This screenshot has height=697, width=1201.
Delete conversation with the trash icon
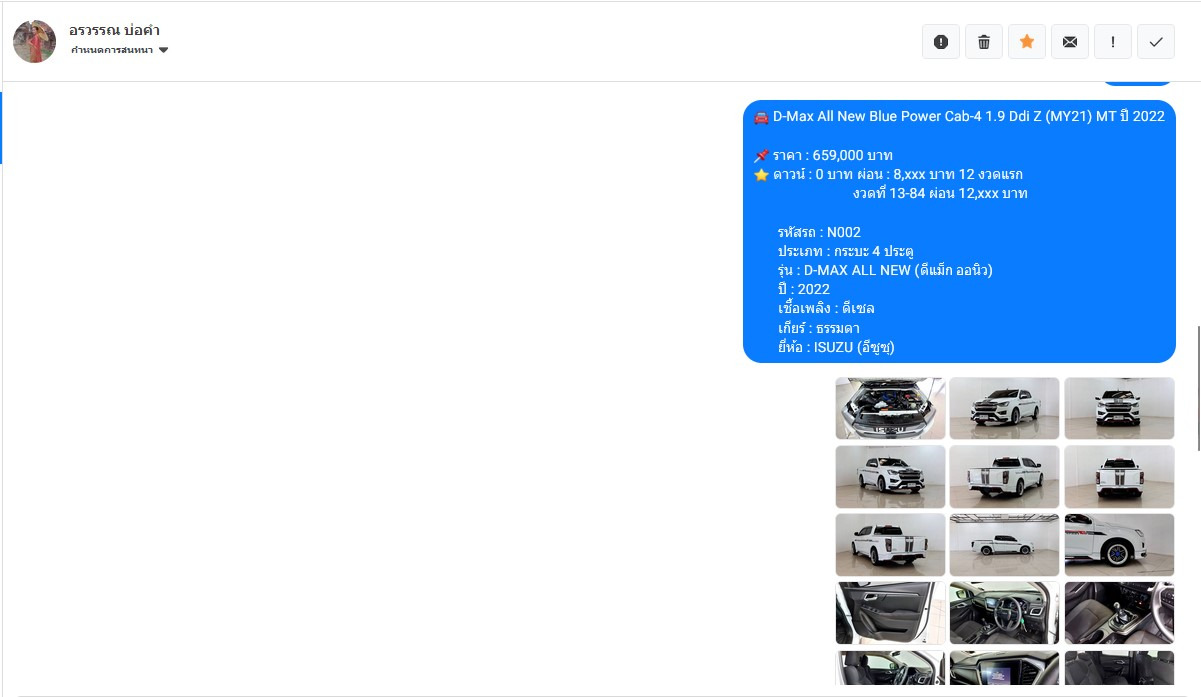pos(983,42)
